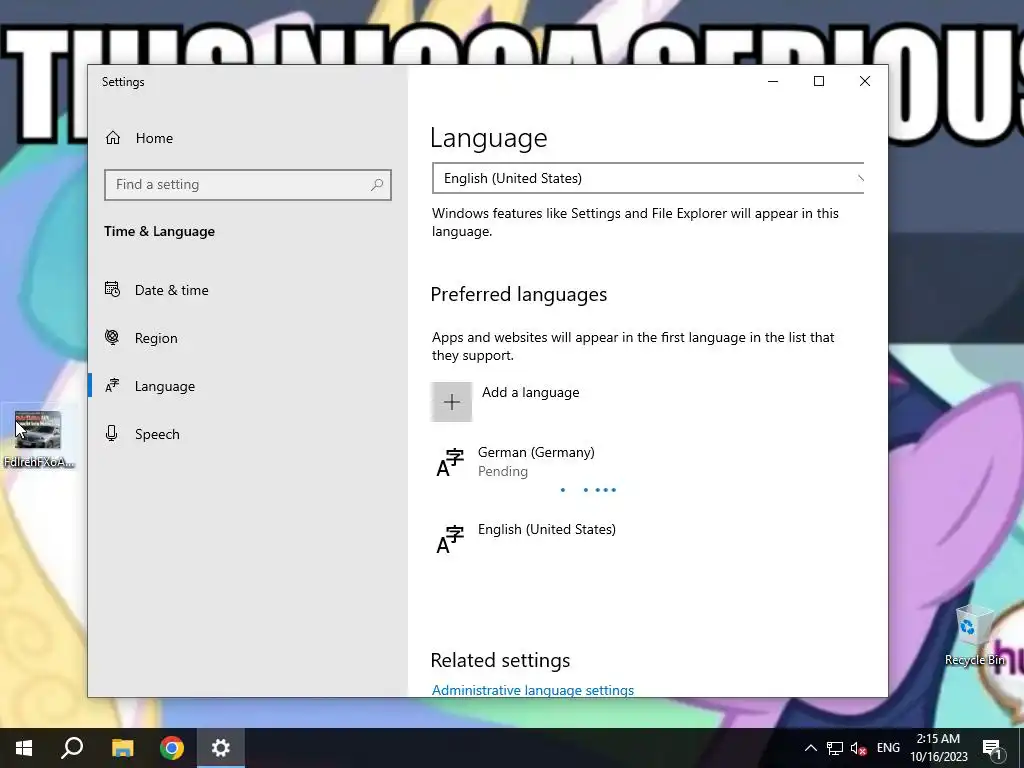Open the Windows Start menu
Screen dimensions: 1024x768
point(24,748)
